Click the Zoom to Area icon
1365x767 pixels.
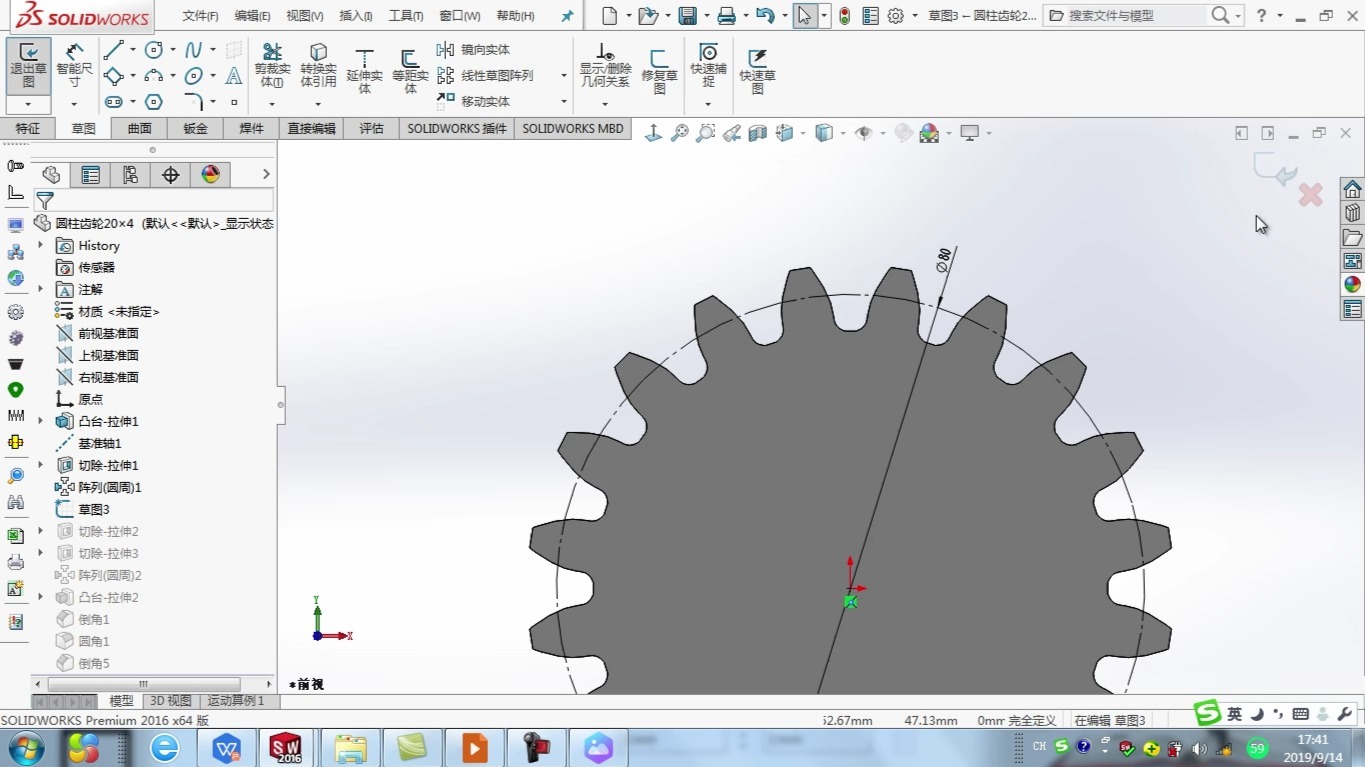pyautogui.click(x=706, y=133)
